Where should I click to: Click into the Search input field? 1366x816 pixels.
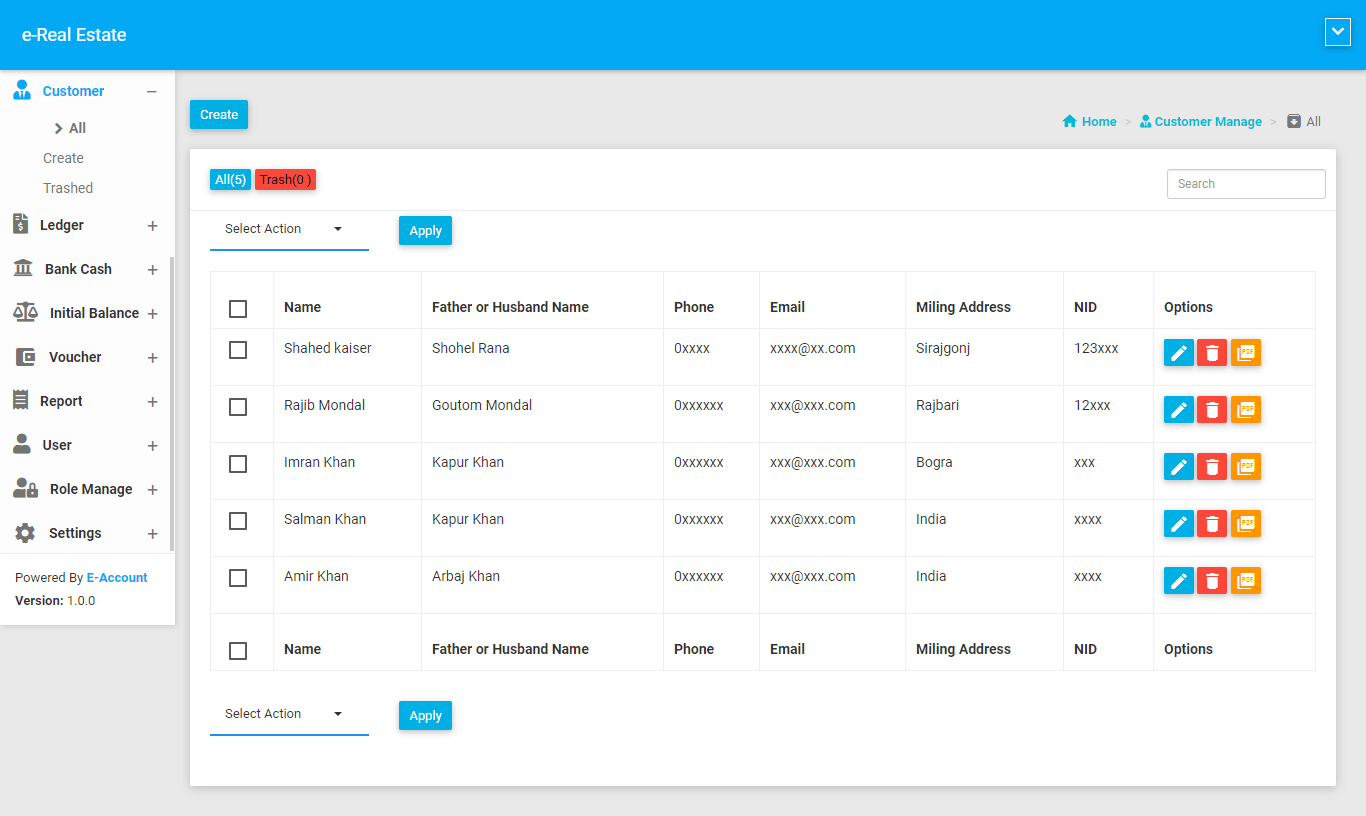click(1245, 184)
